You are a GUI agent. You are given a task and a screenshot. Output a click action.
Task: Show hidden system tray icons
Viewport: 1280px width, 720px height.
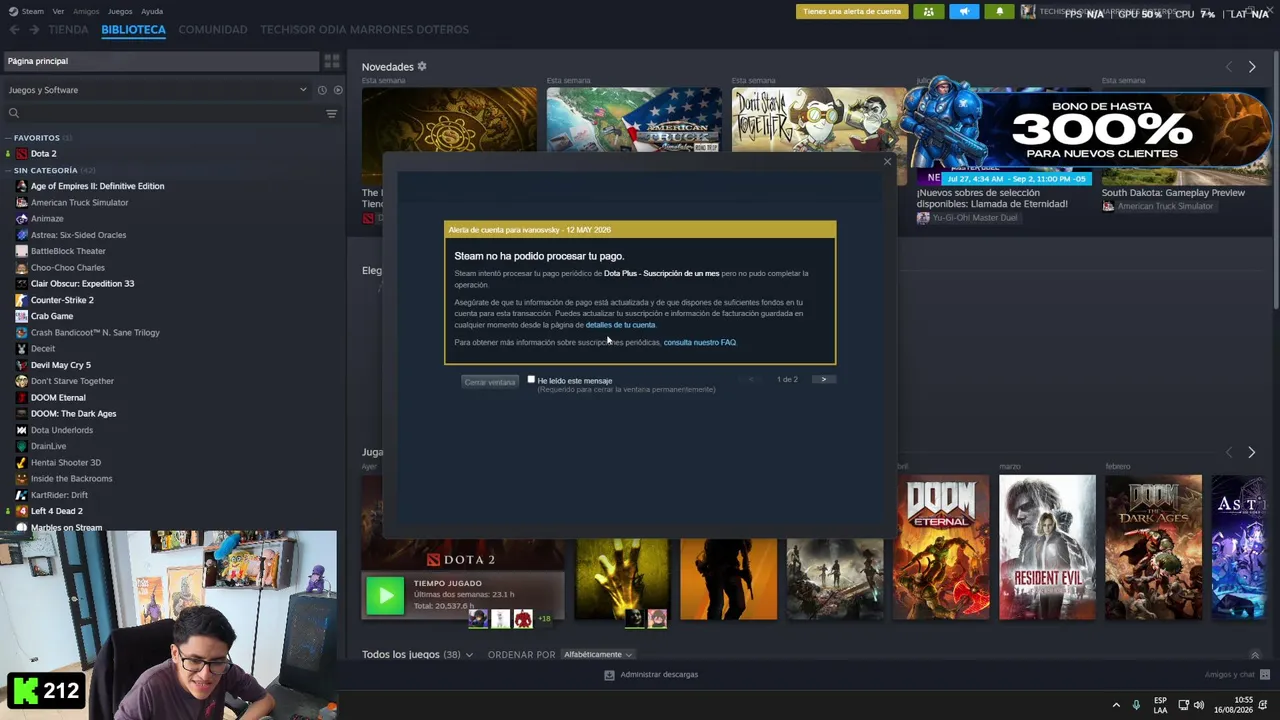(x=1116, y=704)
